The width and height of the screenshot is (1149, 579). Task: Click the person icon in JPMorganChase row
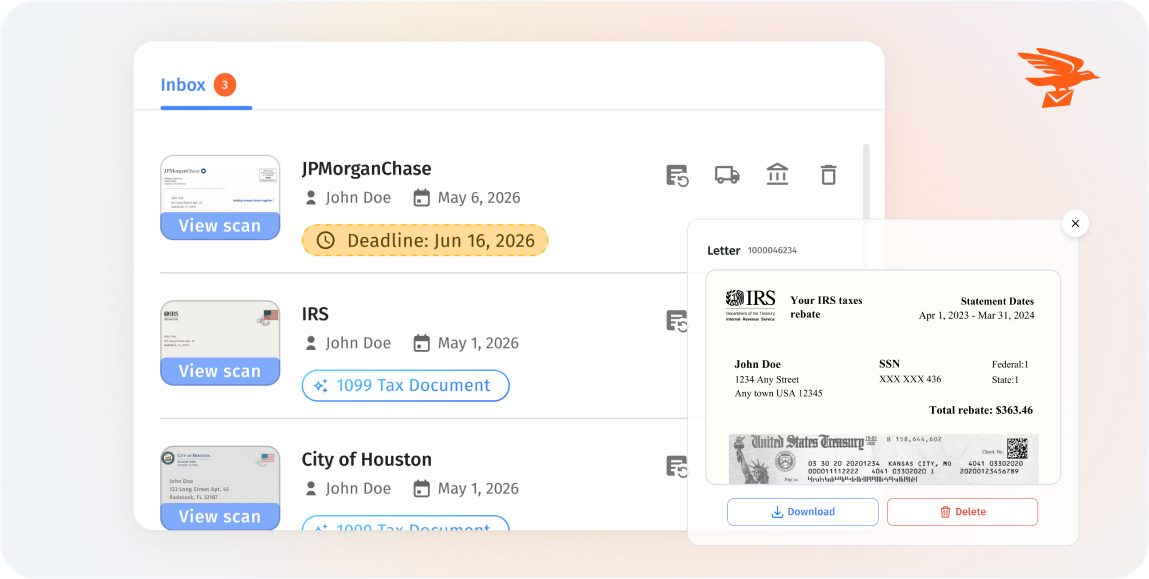click(311, 198)
